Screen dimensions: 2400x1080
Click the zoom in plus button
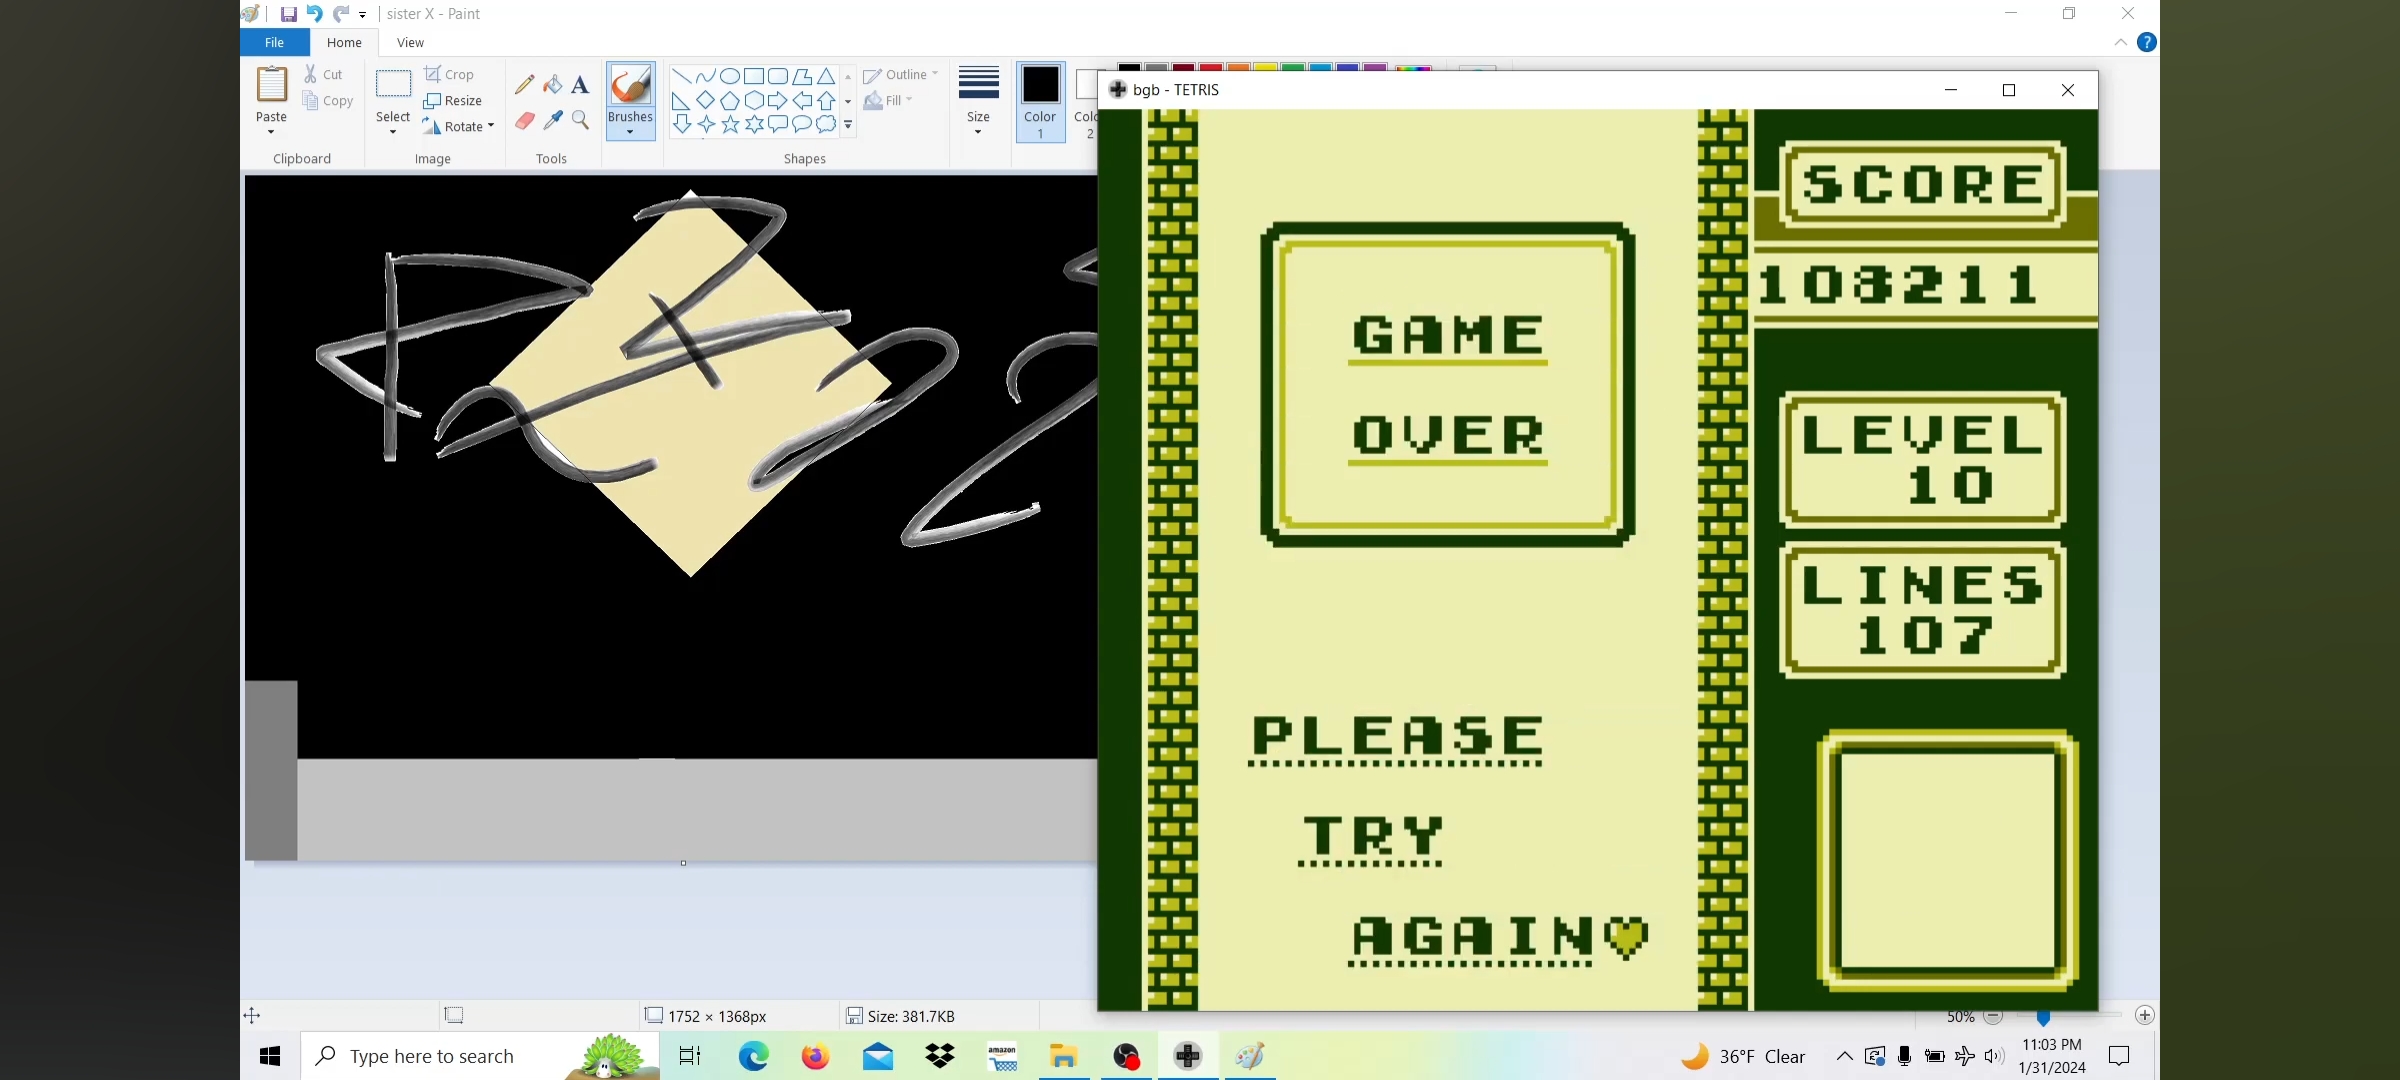click(x=2144, y=1015)
